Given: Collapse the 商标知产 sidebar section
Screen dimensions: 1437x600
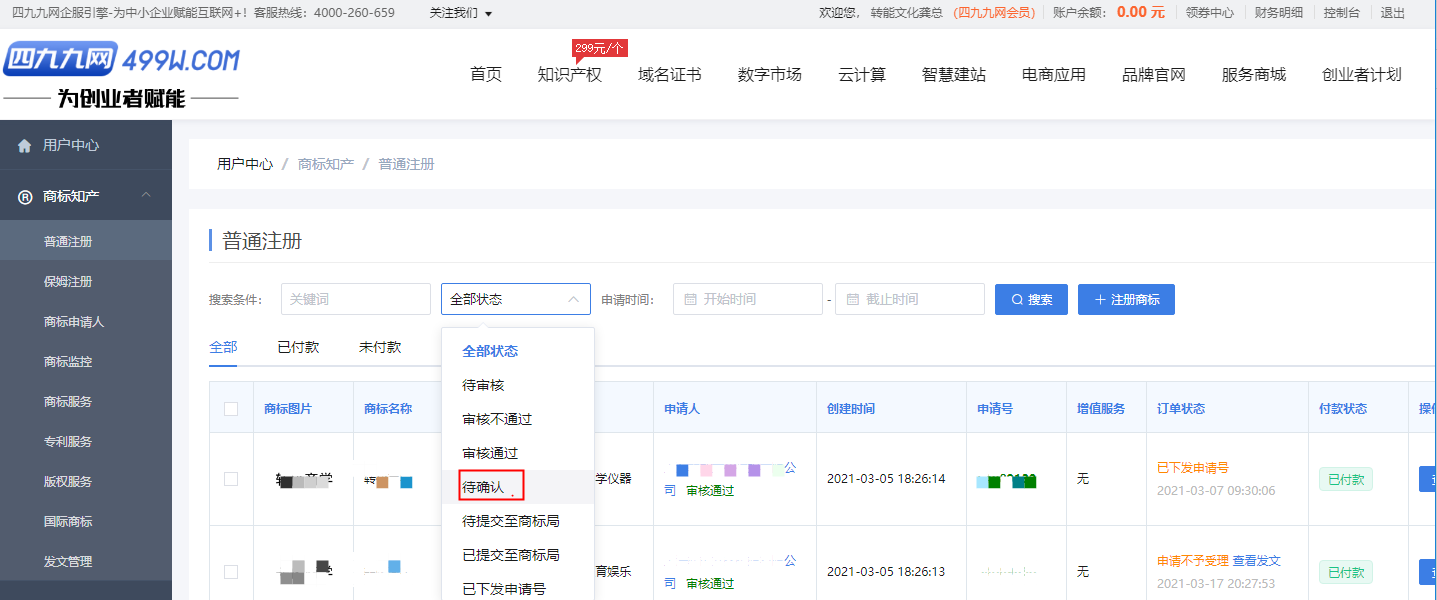Looking at the screenshot, I should click(146, 196).
